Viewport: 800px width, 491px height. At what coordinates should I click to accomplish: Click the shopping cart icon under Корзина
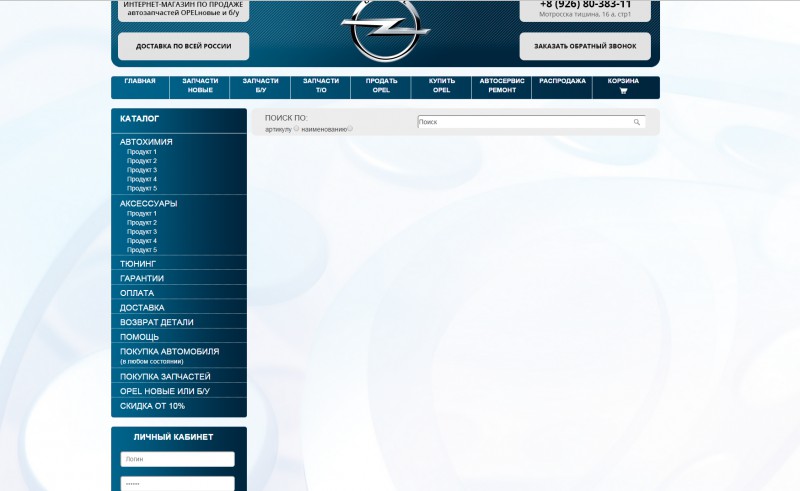click(623, 91)
